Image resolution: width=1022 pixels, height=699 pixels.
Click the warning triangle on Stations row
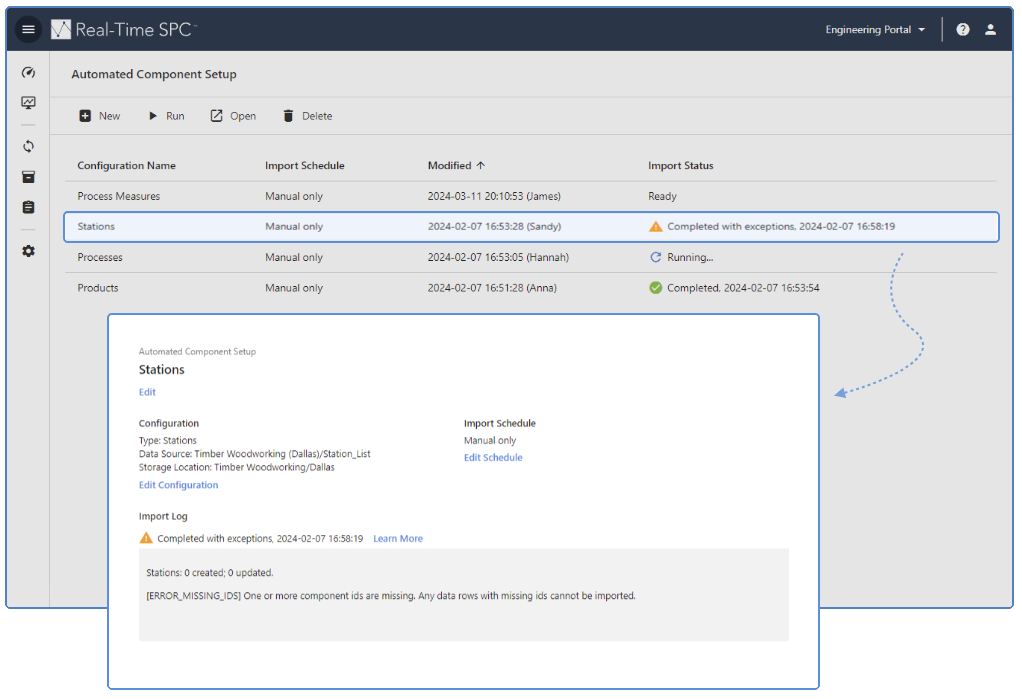coord(656,226)
